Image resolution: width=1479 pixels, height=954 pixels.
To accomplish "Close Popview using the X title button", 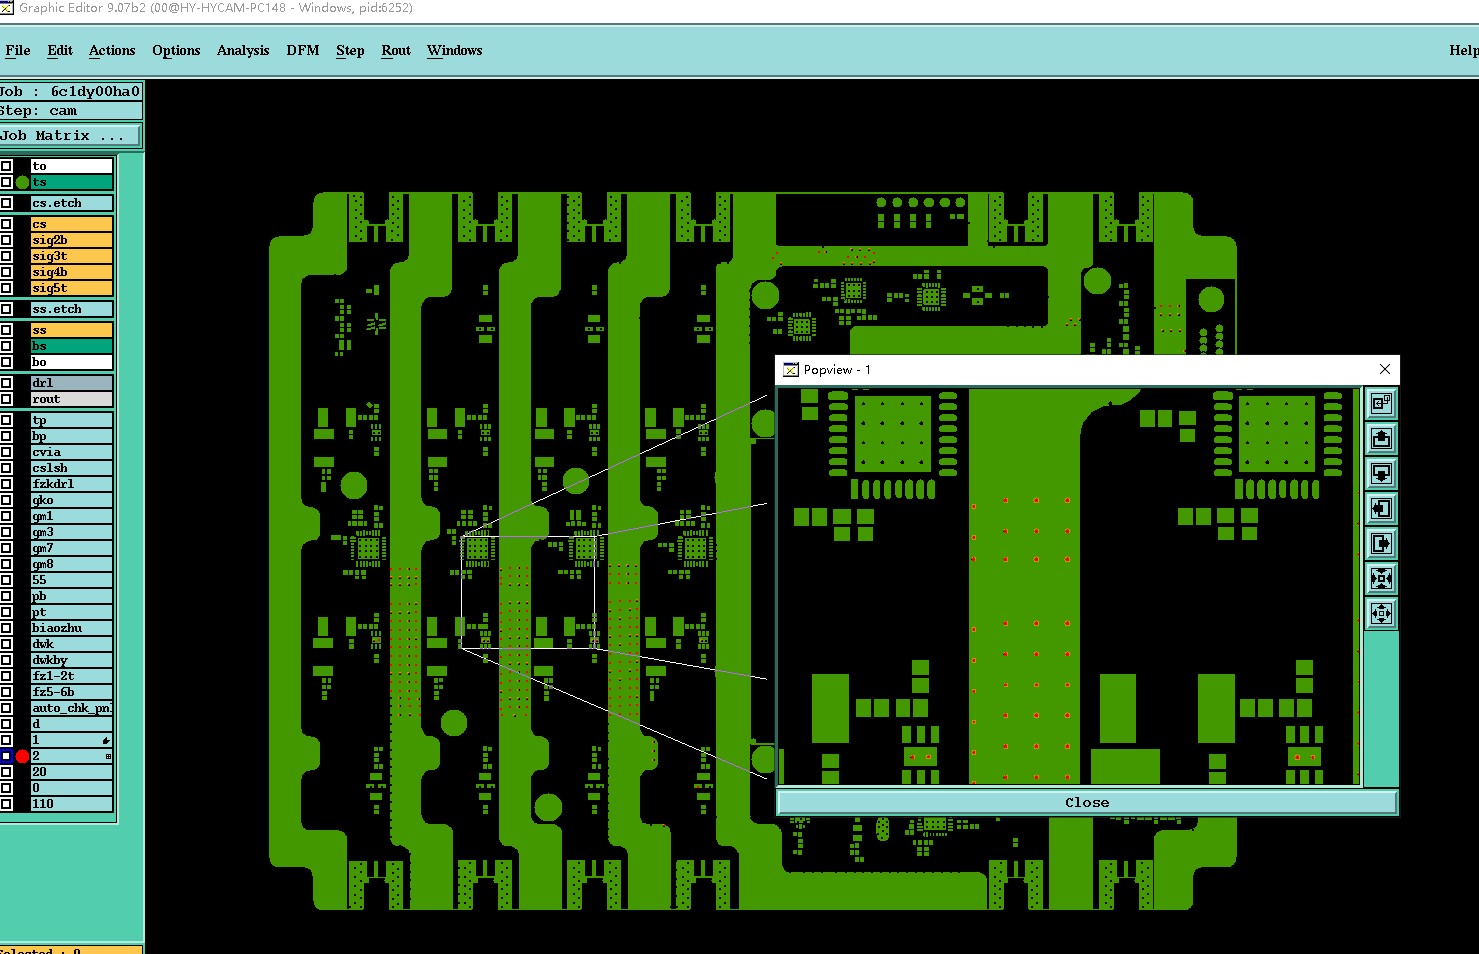I will pos(1385,369).
